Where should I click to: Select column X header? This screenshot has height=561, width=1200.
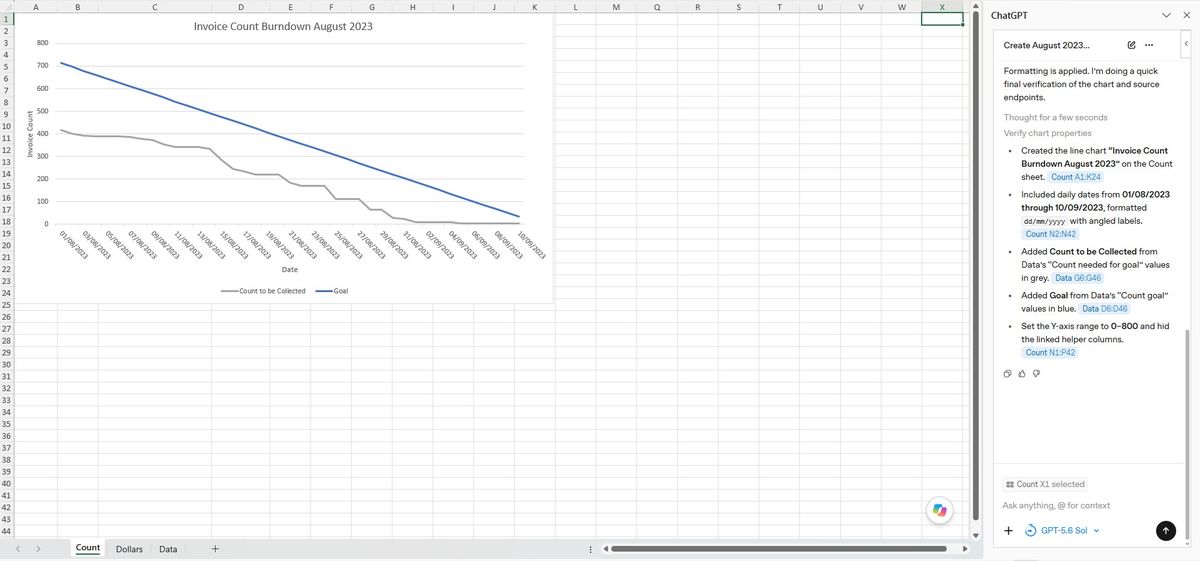942,6
